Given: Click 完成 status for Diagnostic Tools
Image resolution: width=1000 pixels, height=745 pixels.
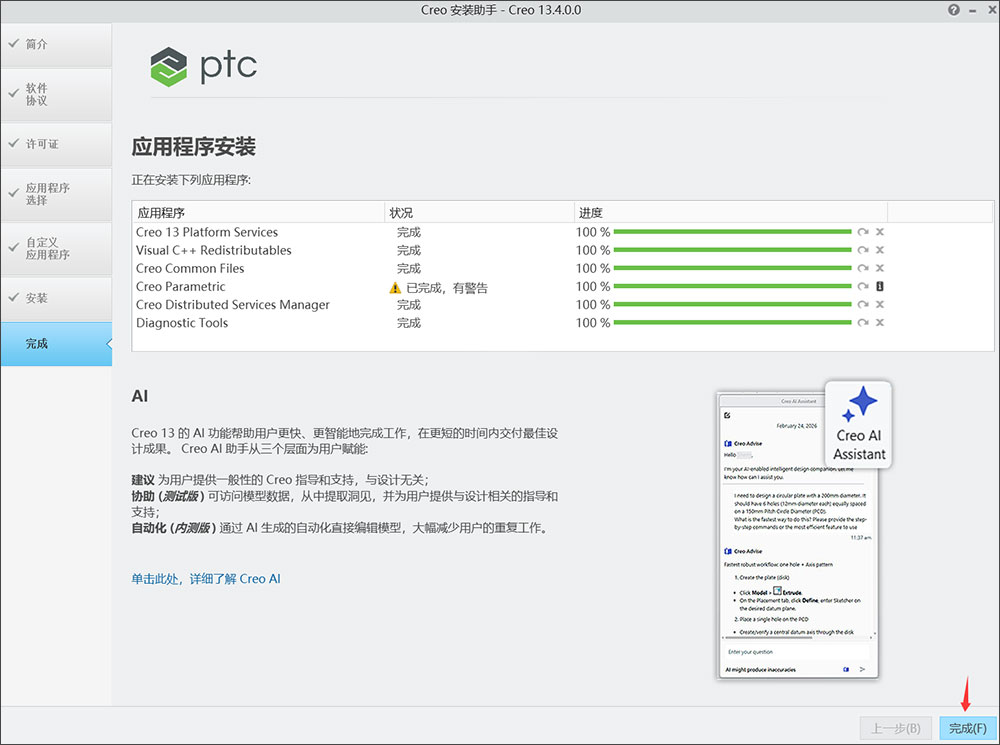Looking at the screenshot, I should (x=409, y=323).
